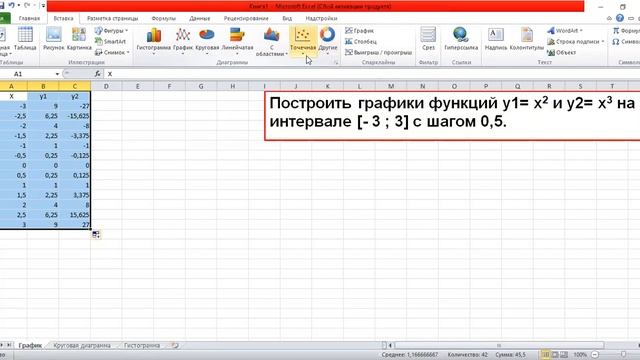Switch to the Разметка страницы tab
The width and height of the screenshot is (640, 360).
[x=113, y=18]
